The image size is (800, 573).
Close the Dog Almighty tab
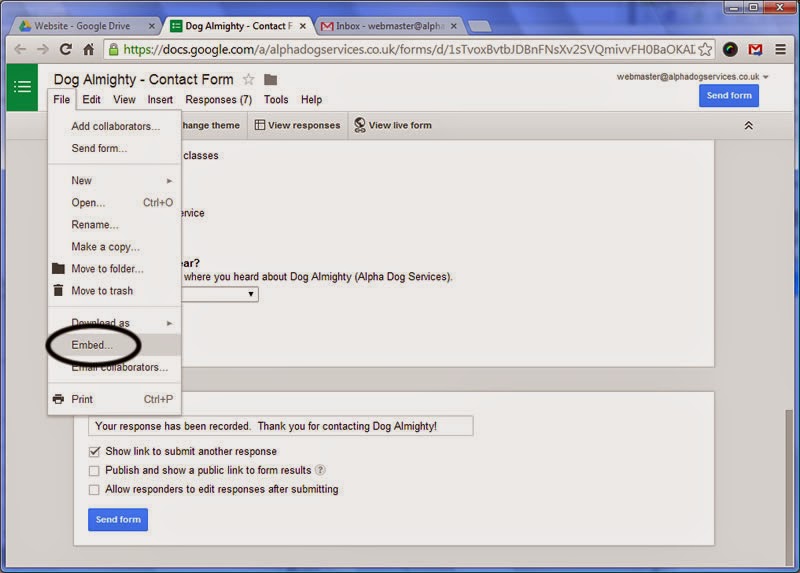(303, 26)
